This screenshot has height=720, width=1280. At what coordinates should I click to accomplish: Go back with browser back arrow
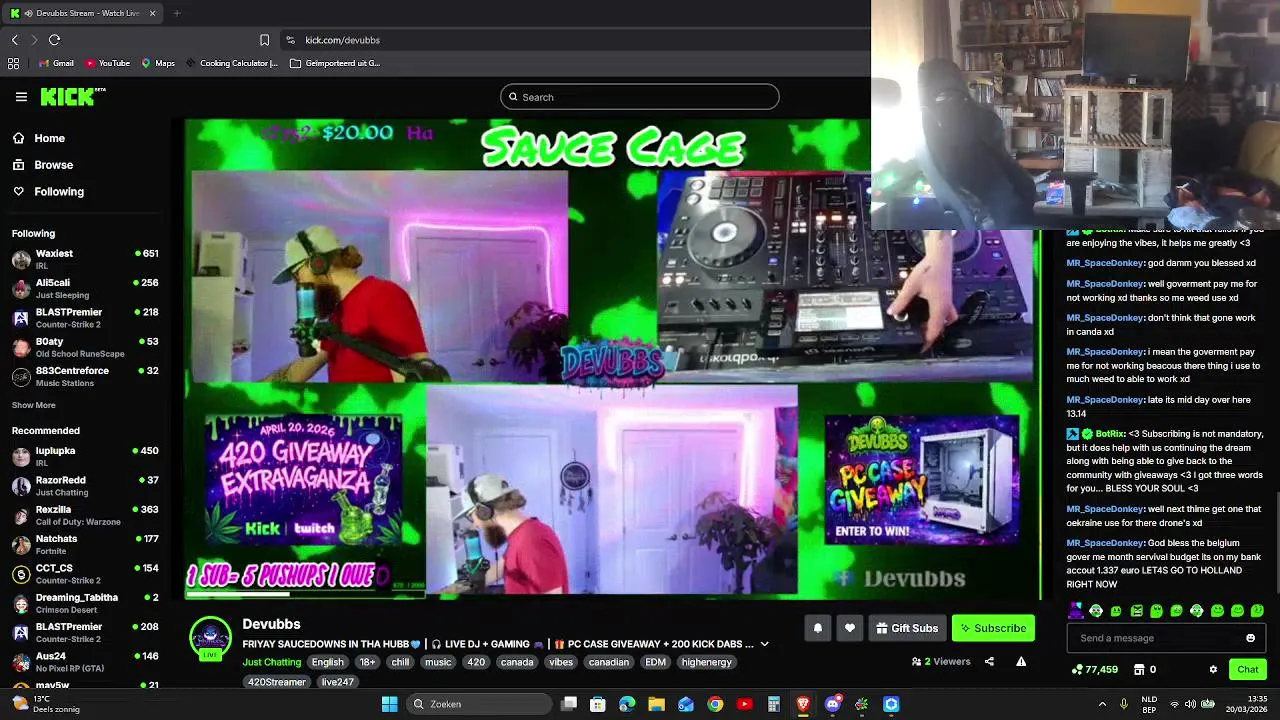[14, 40]
